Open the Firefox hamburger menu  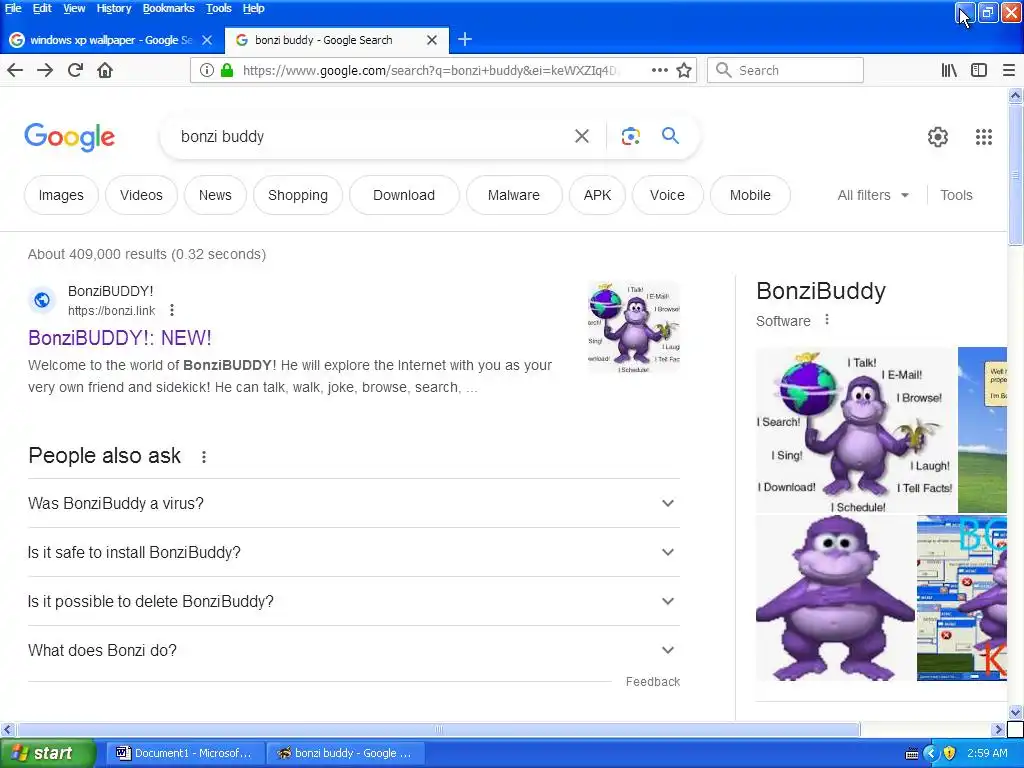click(x=1009, y=70)
